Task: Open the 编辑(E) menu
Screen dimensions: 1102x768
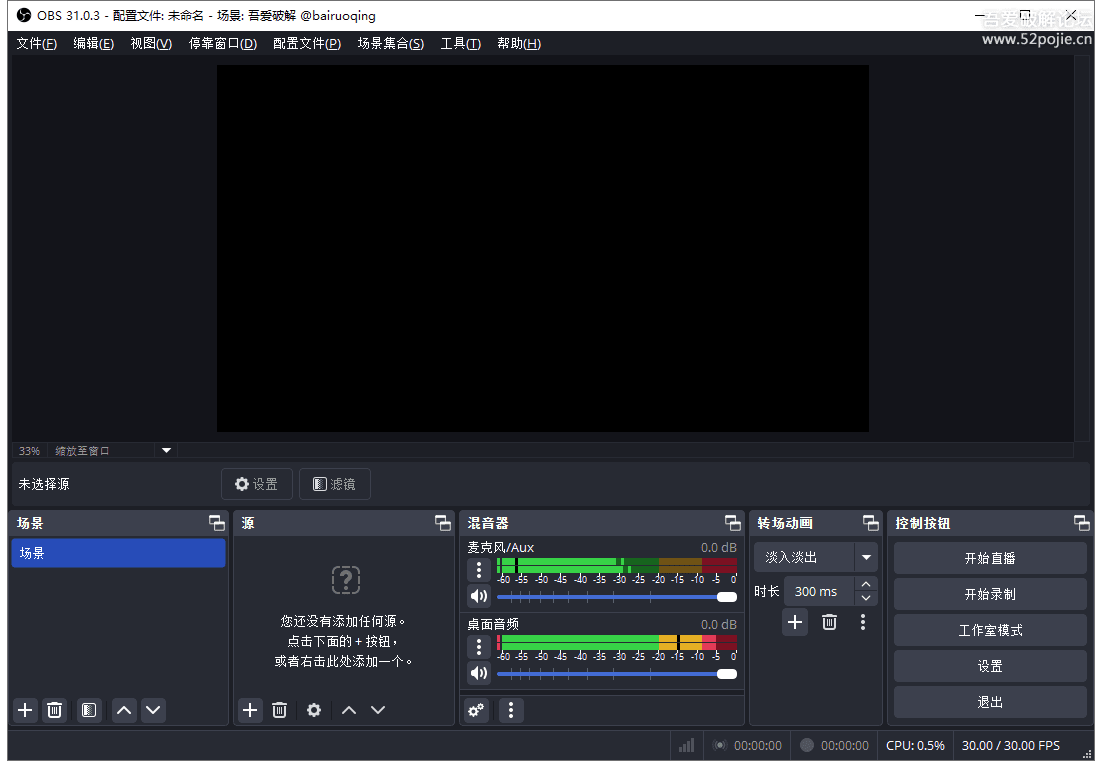Action: [93, 44]
